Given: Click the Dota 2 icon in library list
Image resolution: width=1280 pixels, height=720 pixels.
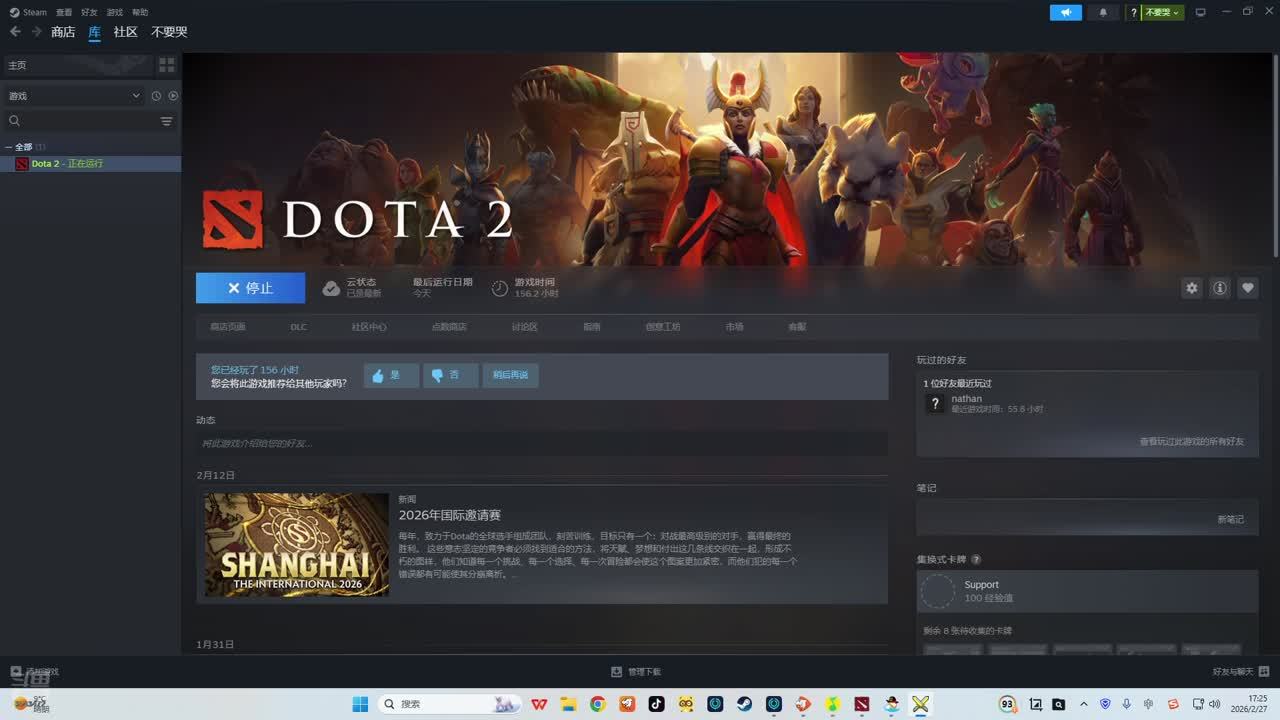Looking at the screenshot, I should tap(21, 164).
